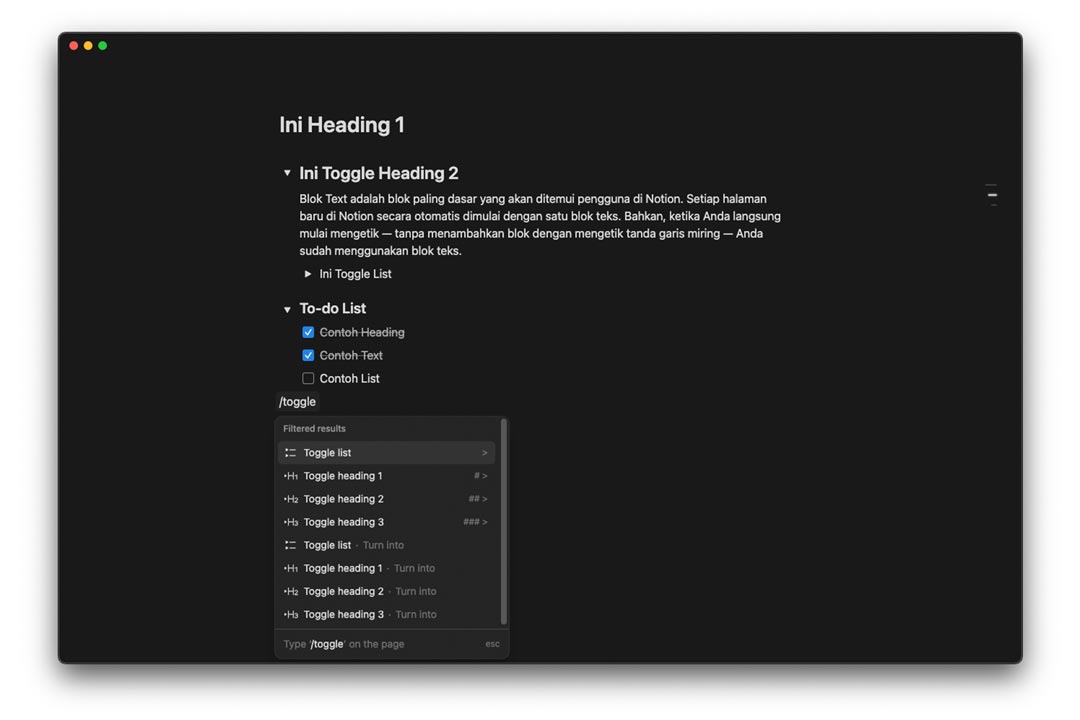Collapse the Ini Toggle Heading 2 section
The width and height of the screenshot is (1080, 720).
click(x=287, y=174)
